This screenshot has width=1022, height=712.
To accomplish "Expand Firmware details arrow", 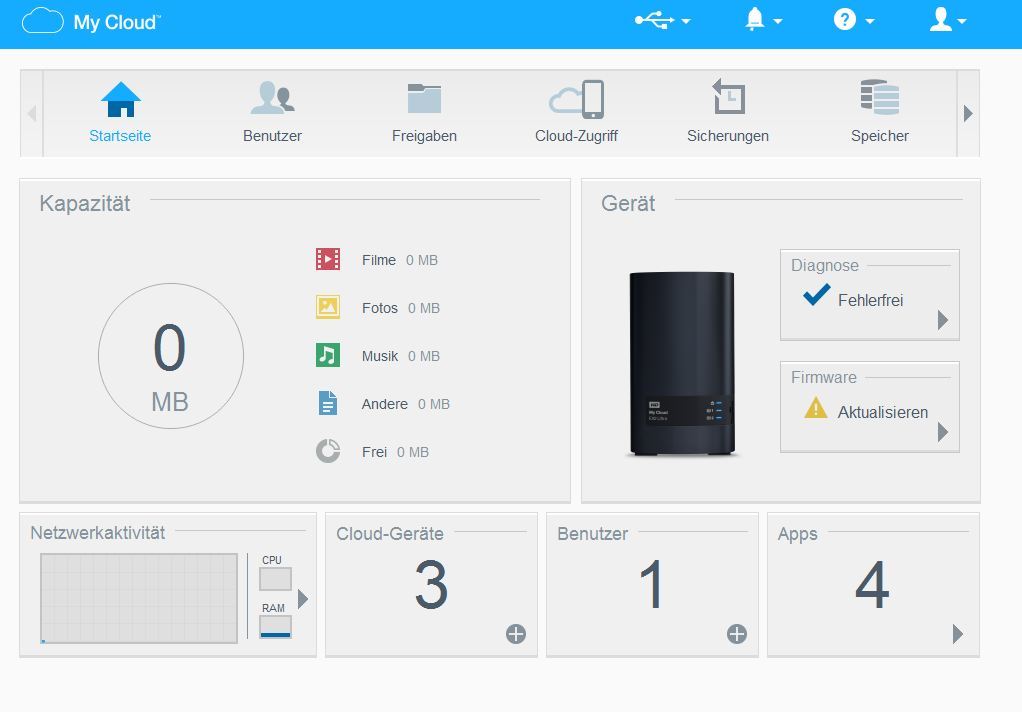I will click(942, 432).
